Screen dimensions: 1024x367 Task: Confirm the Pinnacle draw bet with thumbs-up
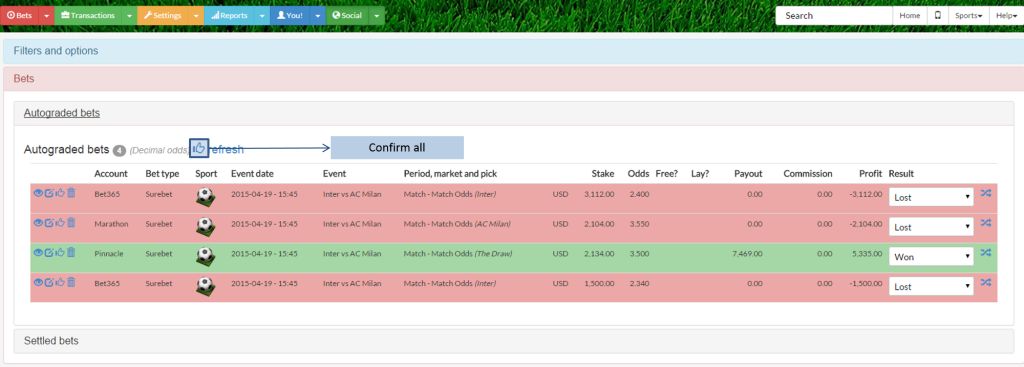click(60, 252)
